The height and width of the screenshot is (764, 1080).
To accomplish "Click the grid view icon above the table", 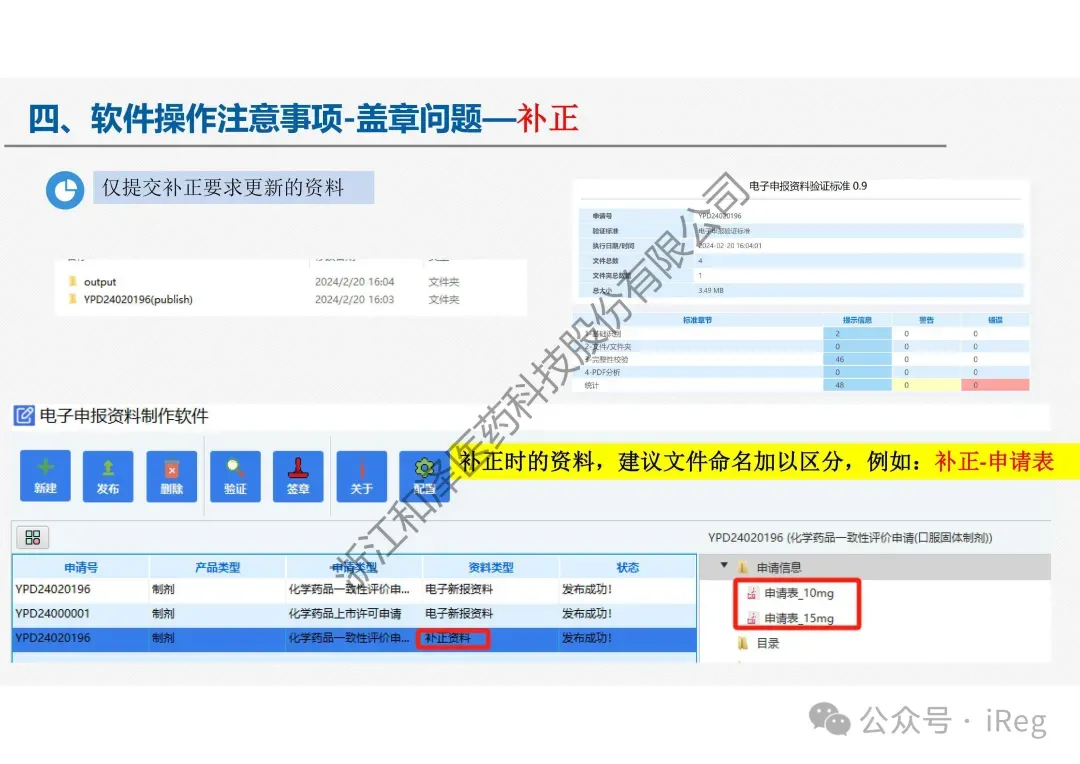I will [x=32, y=537].
